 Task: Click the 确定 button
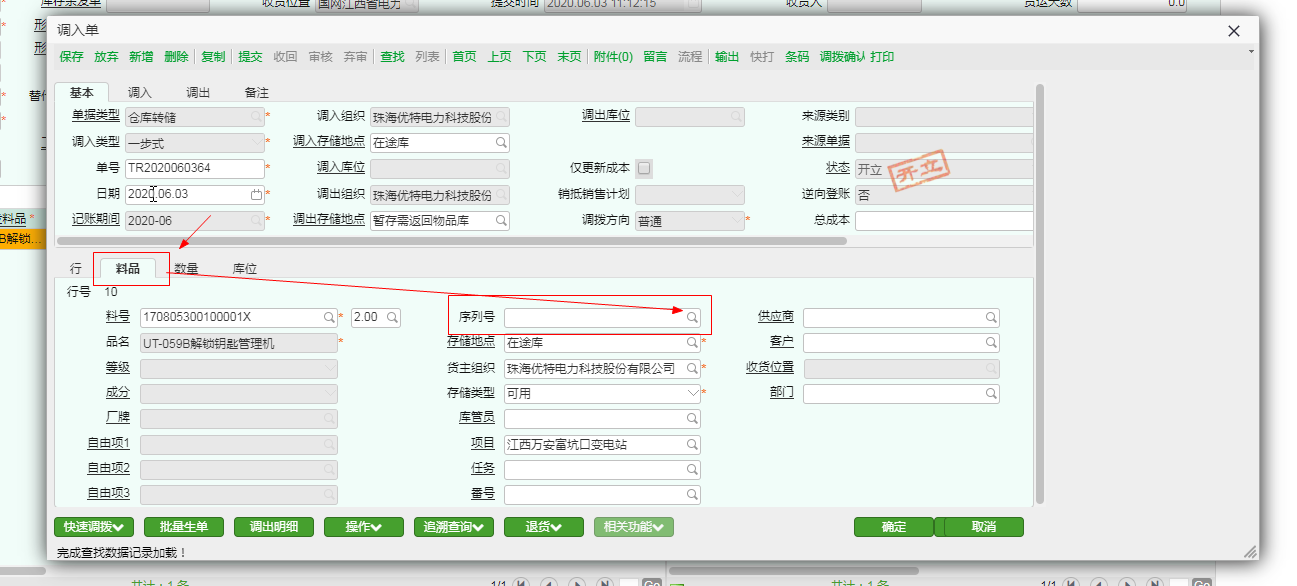click(x=893, y=527)
